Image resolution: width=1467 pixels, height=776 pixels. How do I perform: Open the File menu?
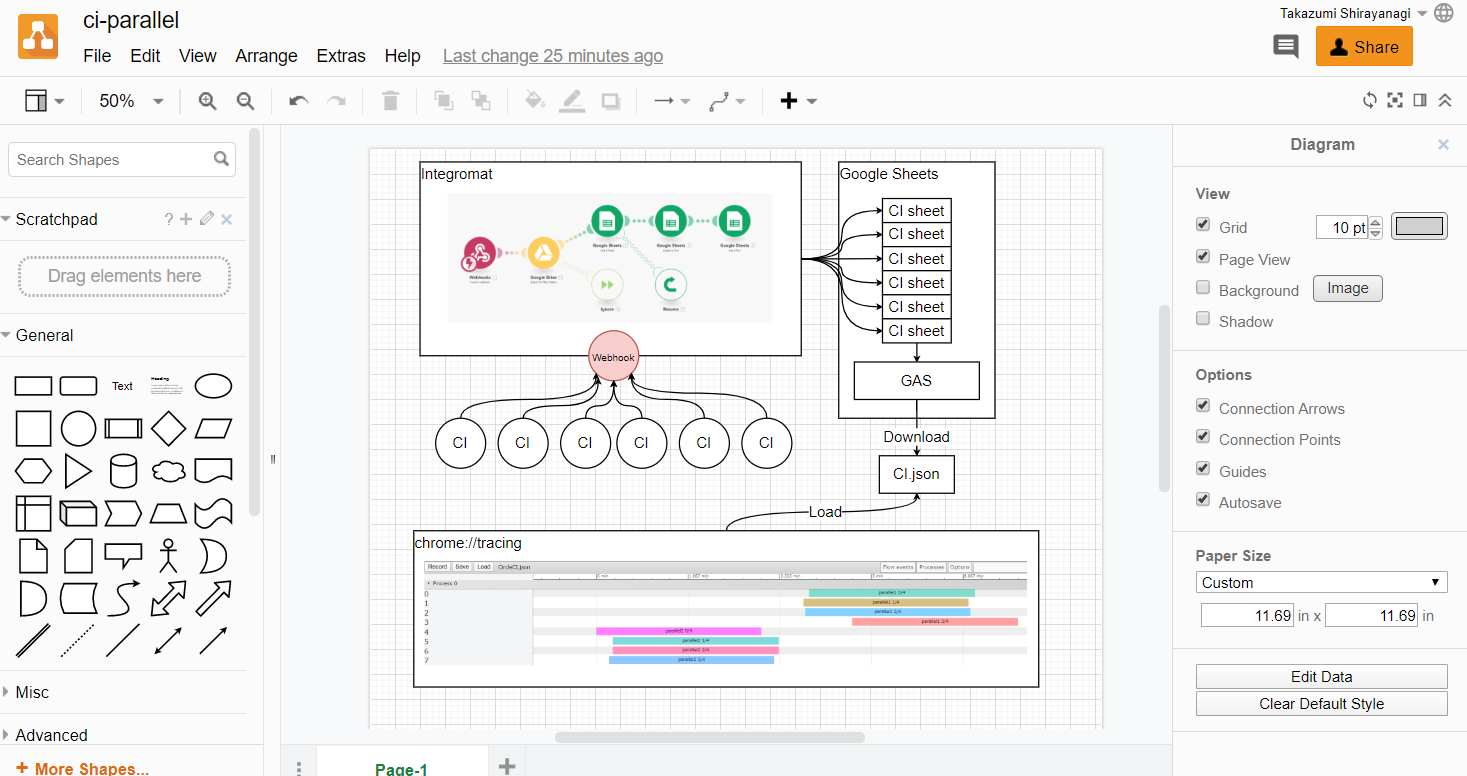click(x=97, y=56)
